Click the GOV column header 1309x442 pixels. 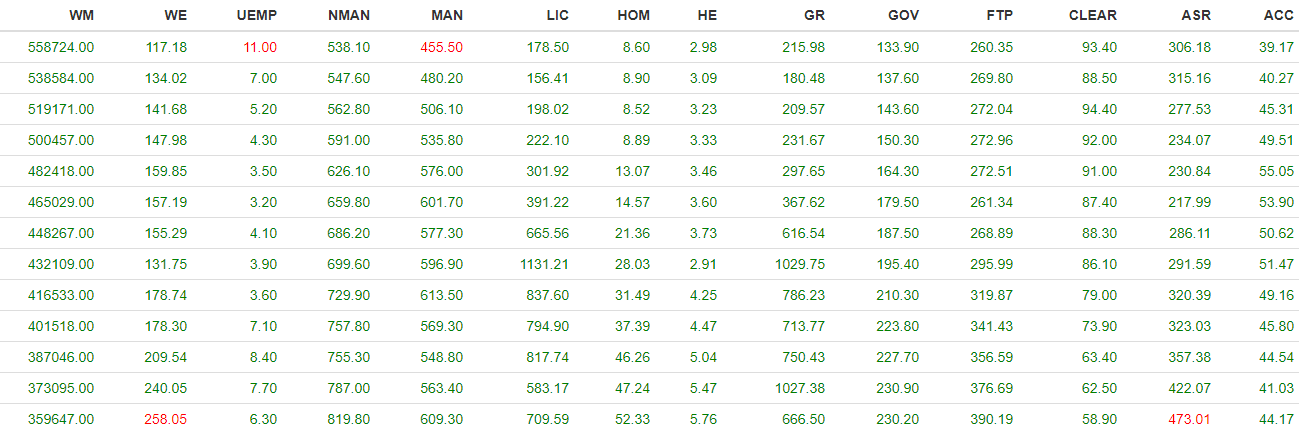[x=904, y=16]
